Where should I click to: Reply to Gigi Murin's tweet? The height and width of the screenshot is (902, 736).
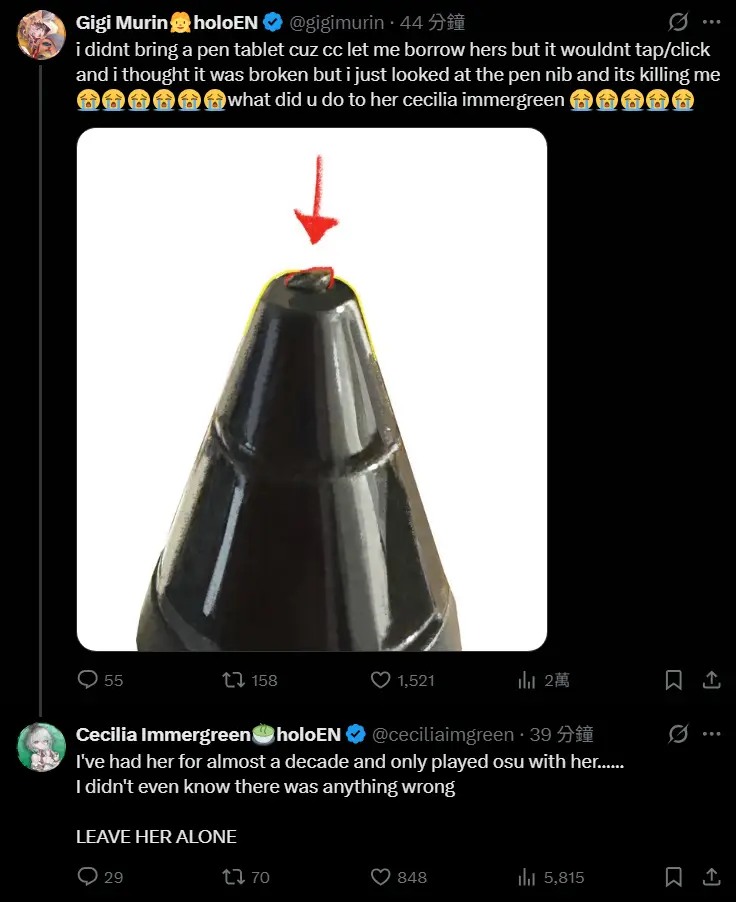click(x=88, y=680)
